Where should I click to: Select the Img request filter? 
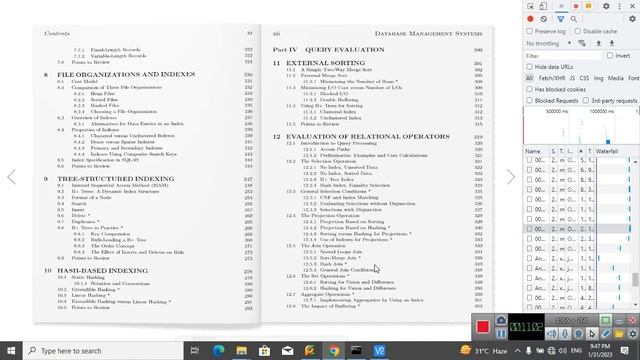pos(598,78)
